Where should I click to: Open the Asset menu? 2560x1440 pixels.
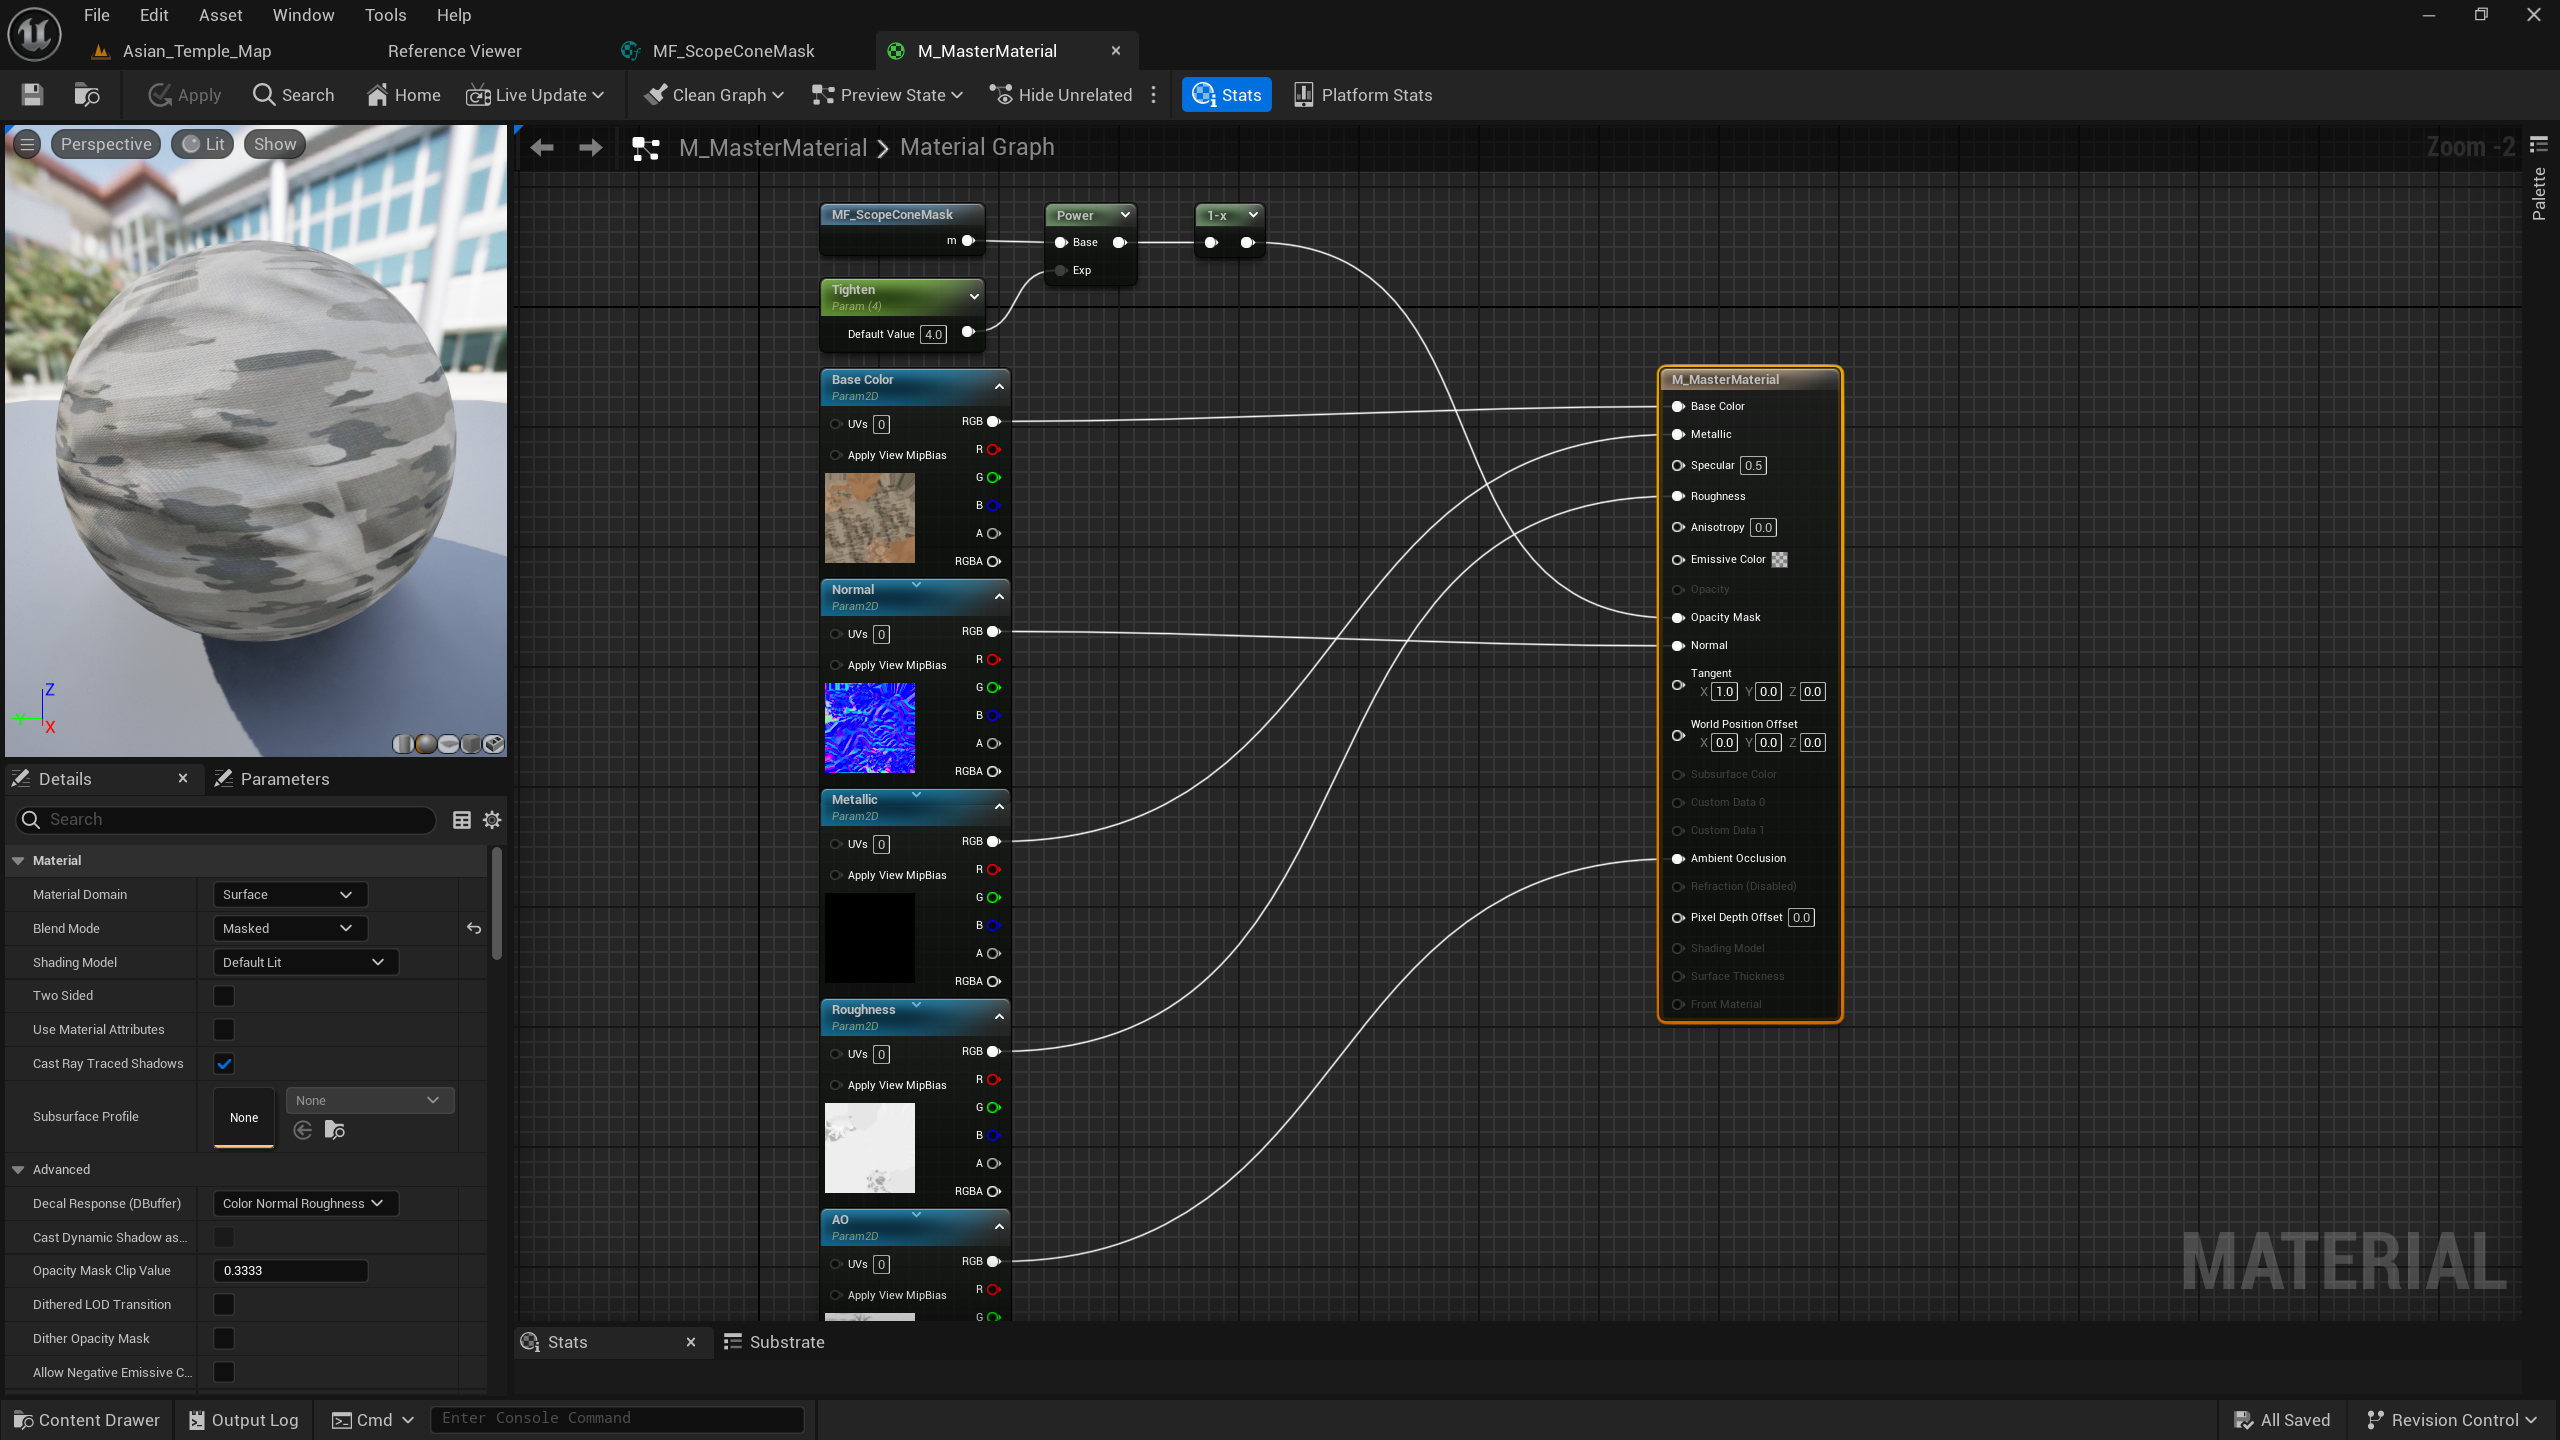(x=220, y=15)
